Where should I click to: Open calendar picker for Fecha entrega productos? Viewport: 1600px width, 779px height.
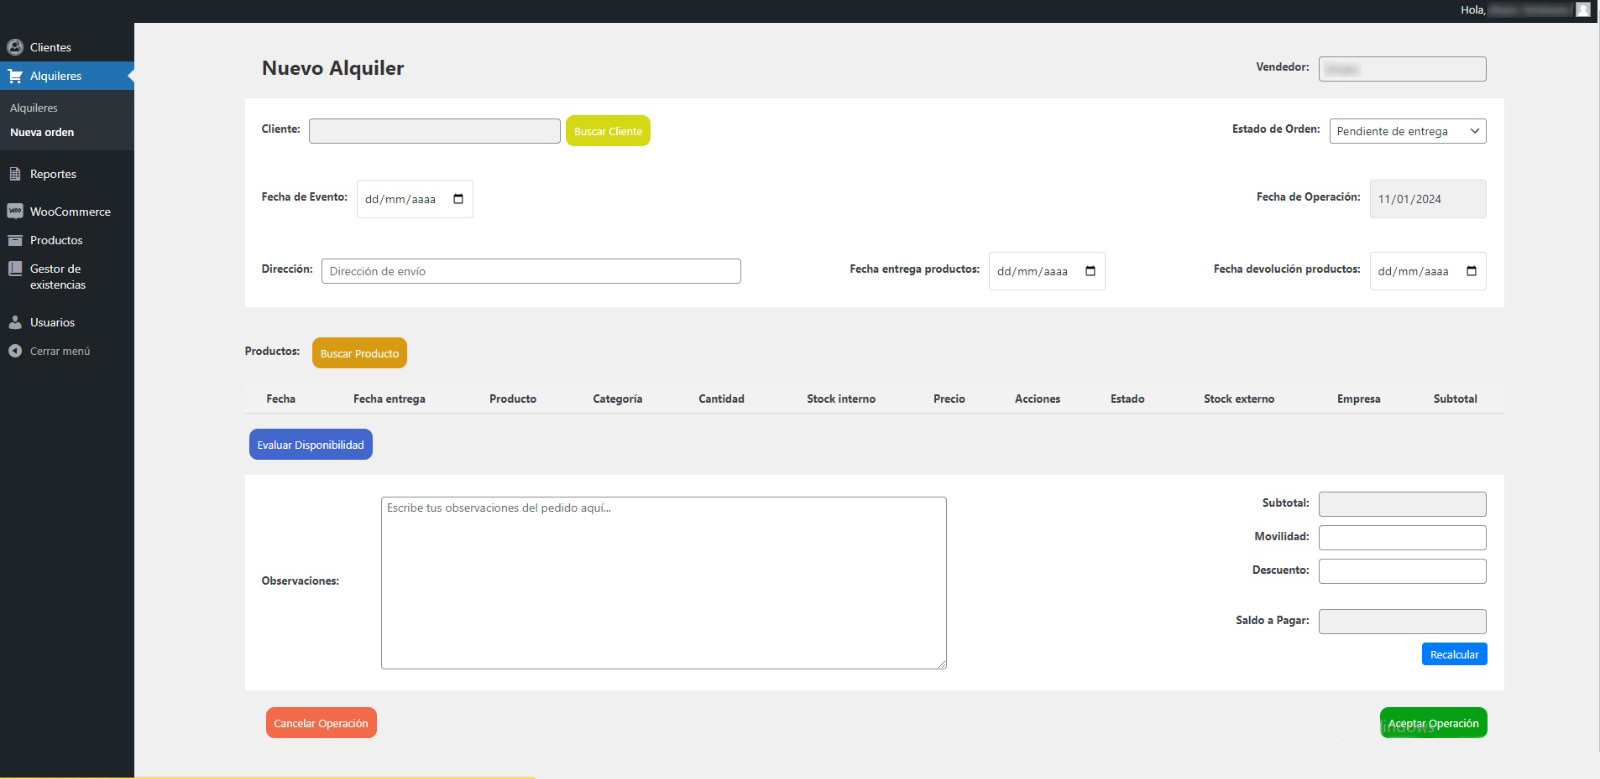pos(1090,271)
